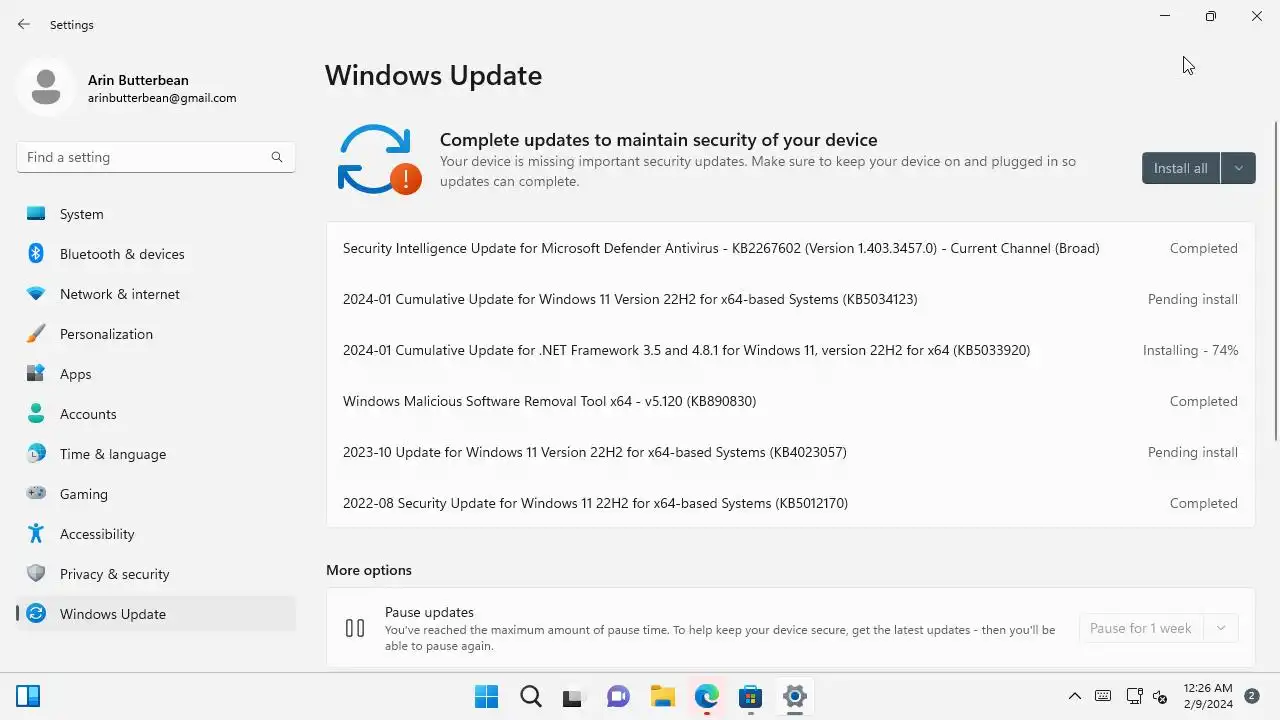1280x720 pixels.
Task: Click the pause icon beside Pause updates
Action: click(x=355, y=628)
